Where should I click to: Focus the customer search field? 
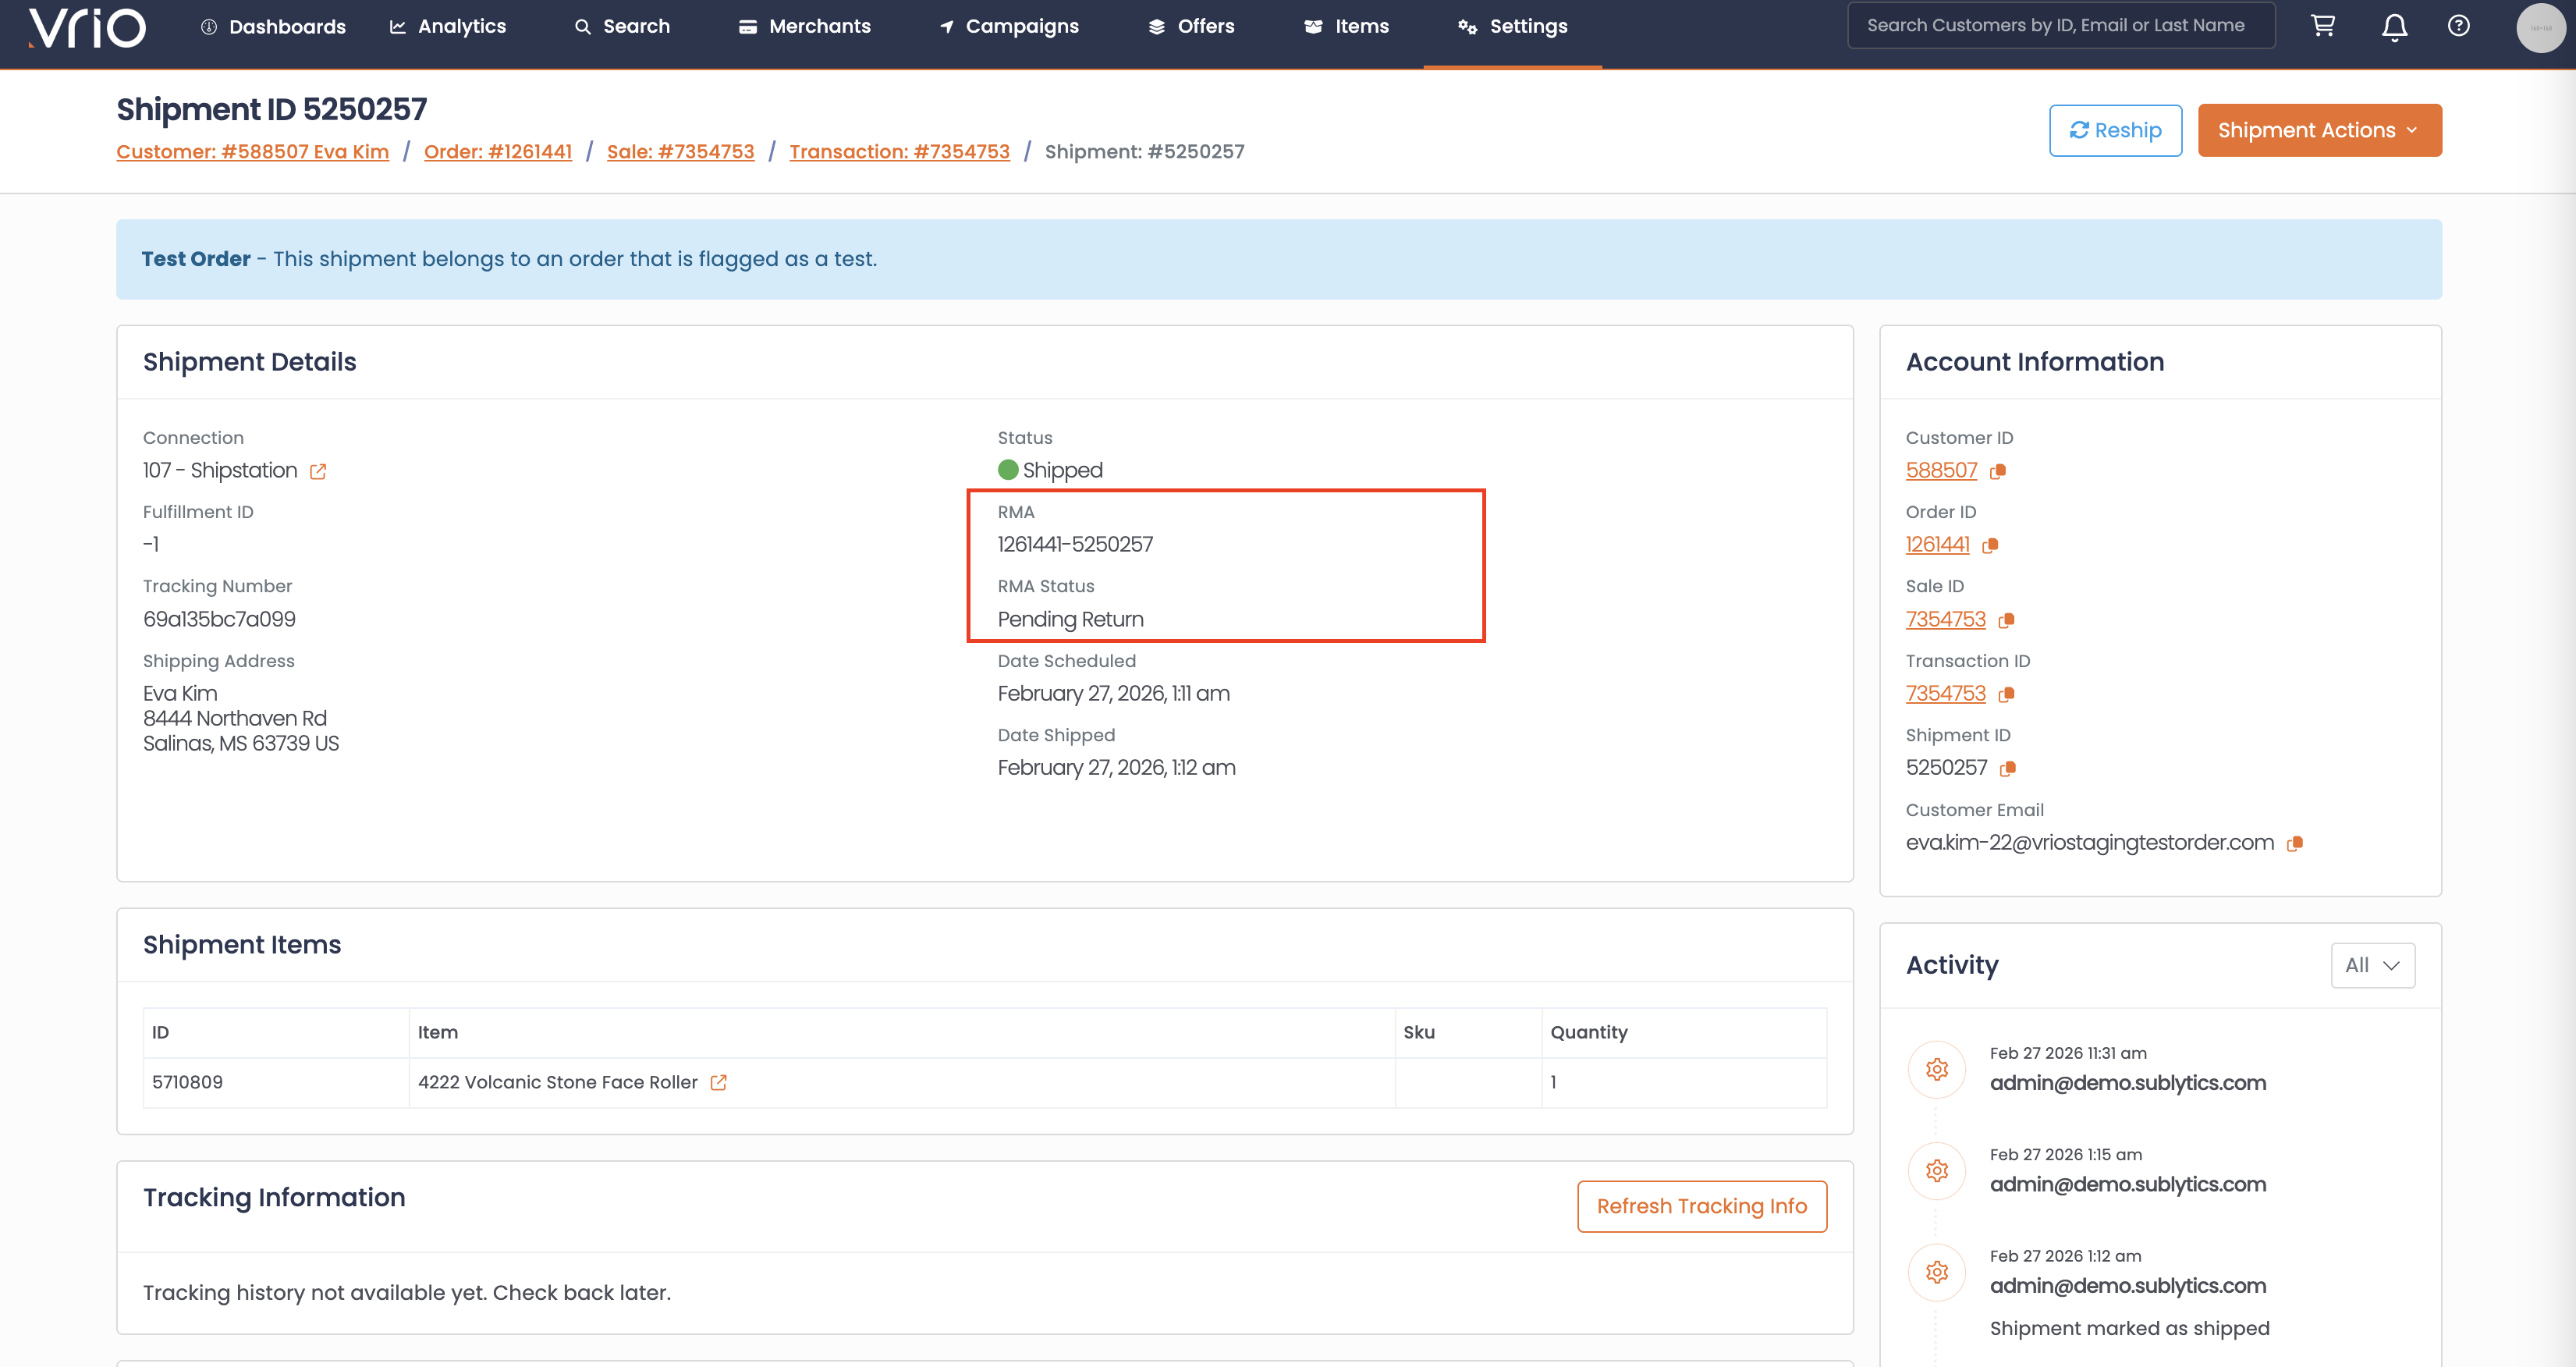point(2060,26)
